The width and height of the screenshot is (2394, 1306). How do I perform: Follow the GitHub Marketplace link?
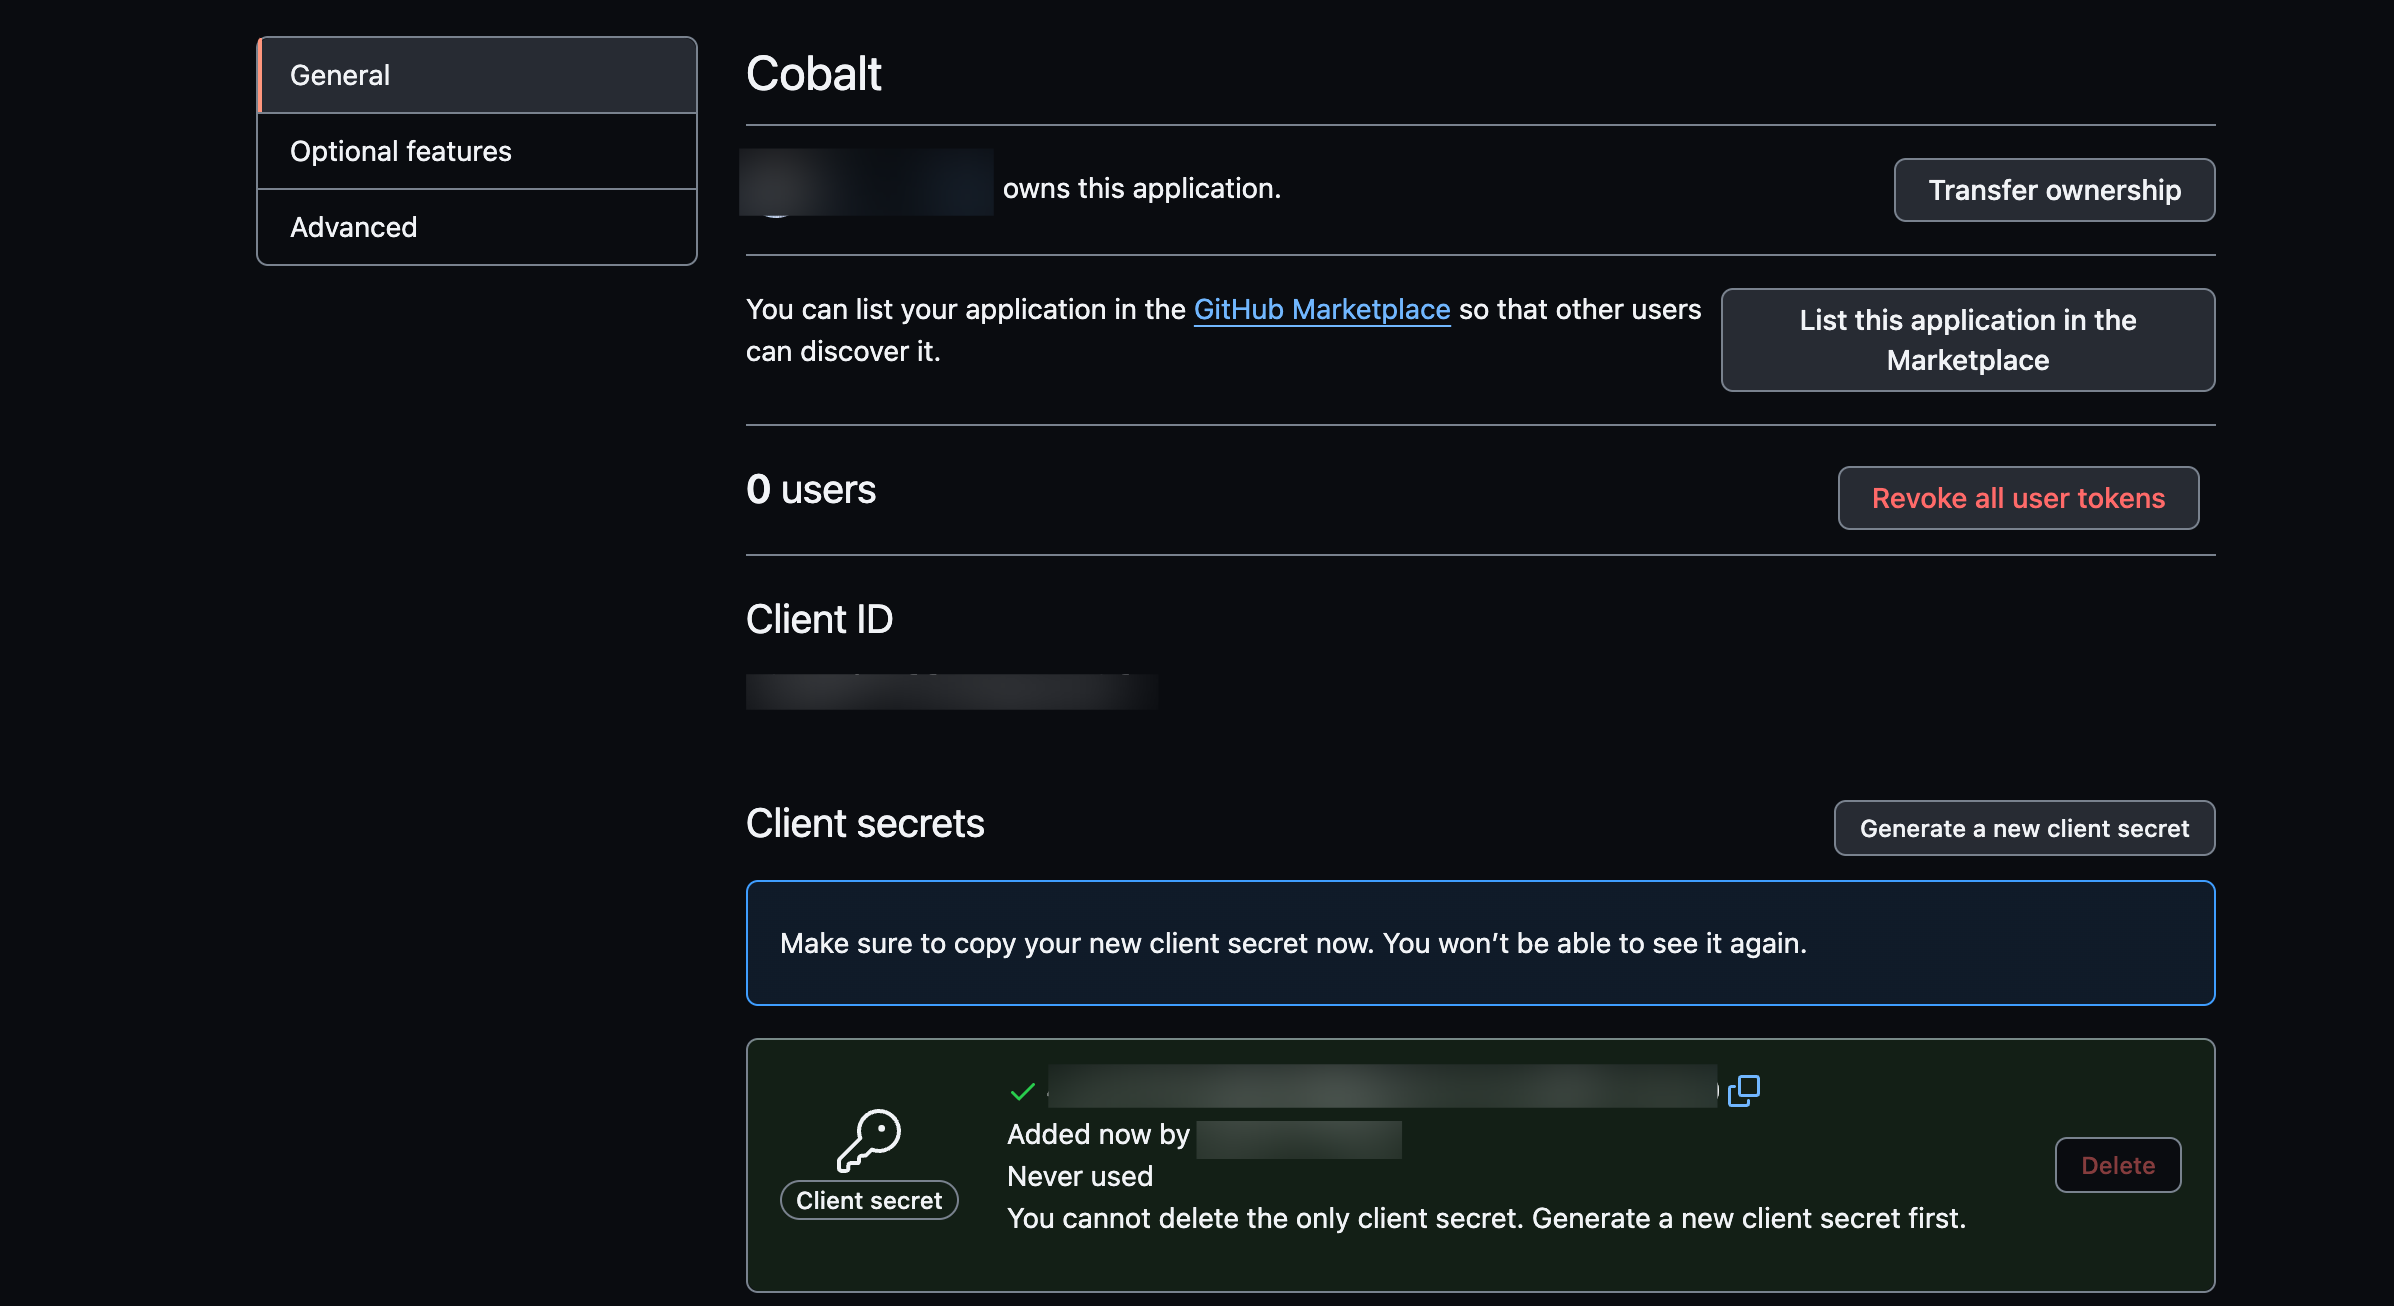[x=1321, y=309]
